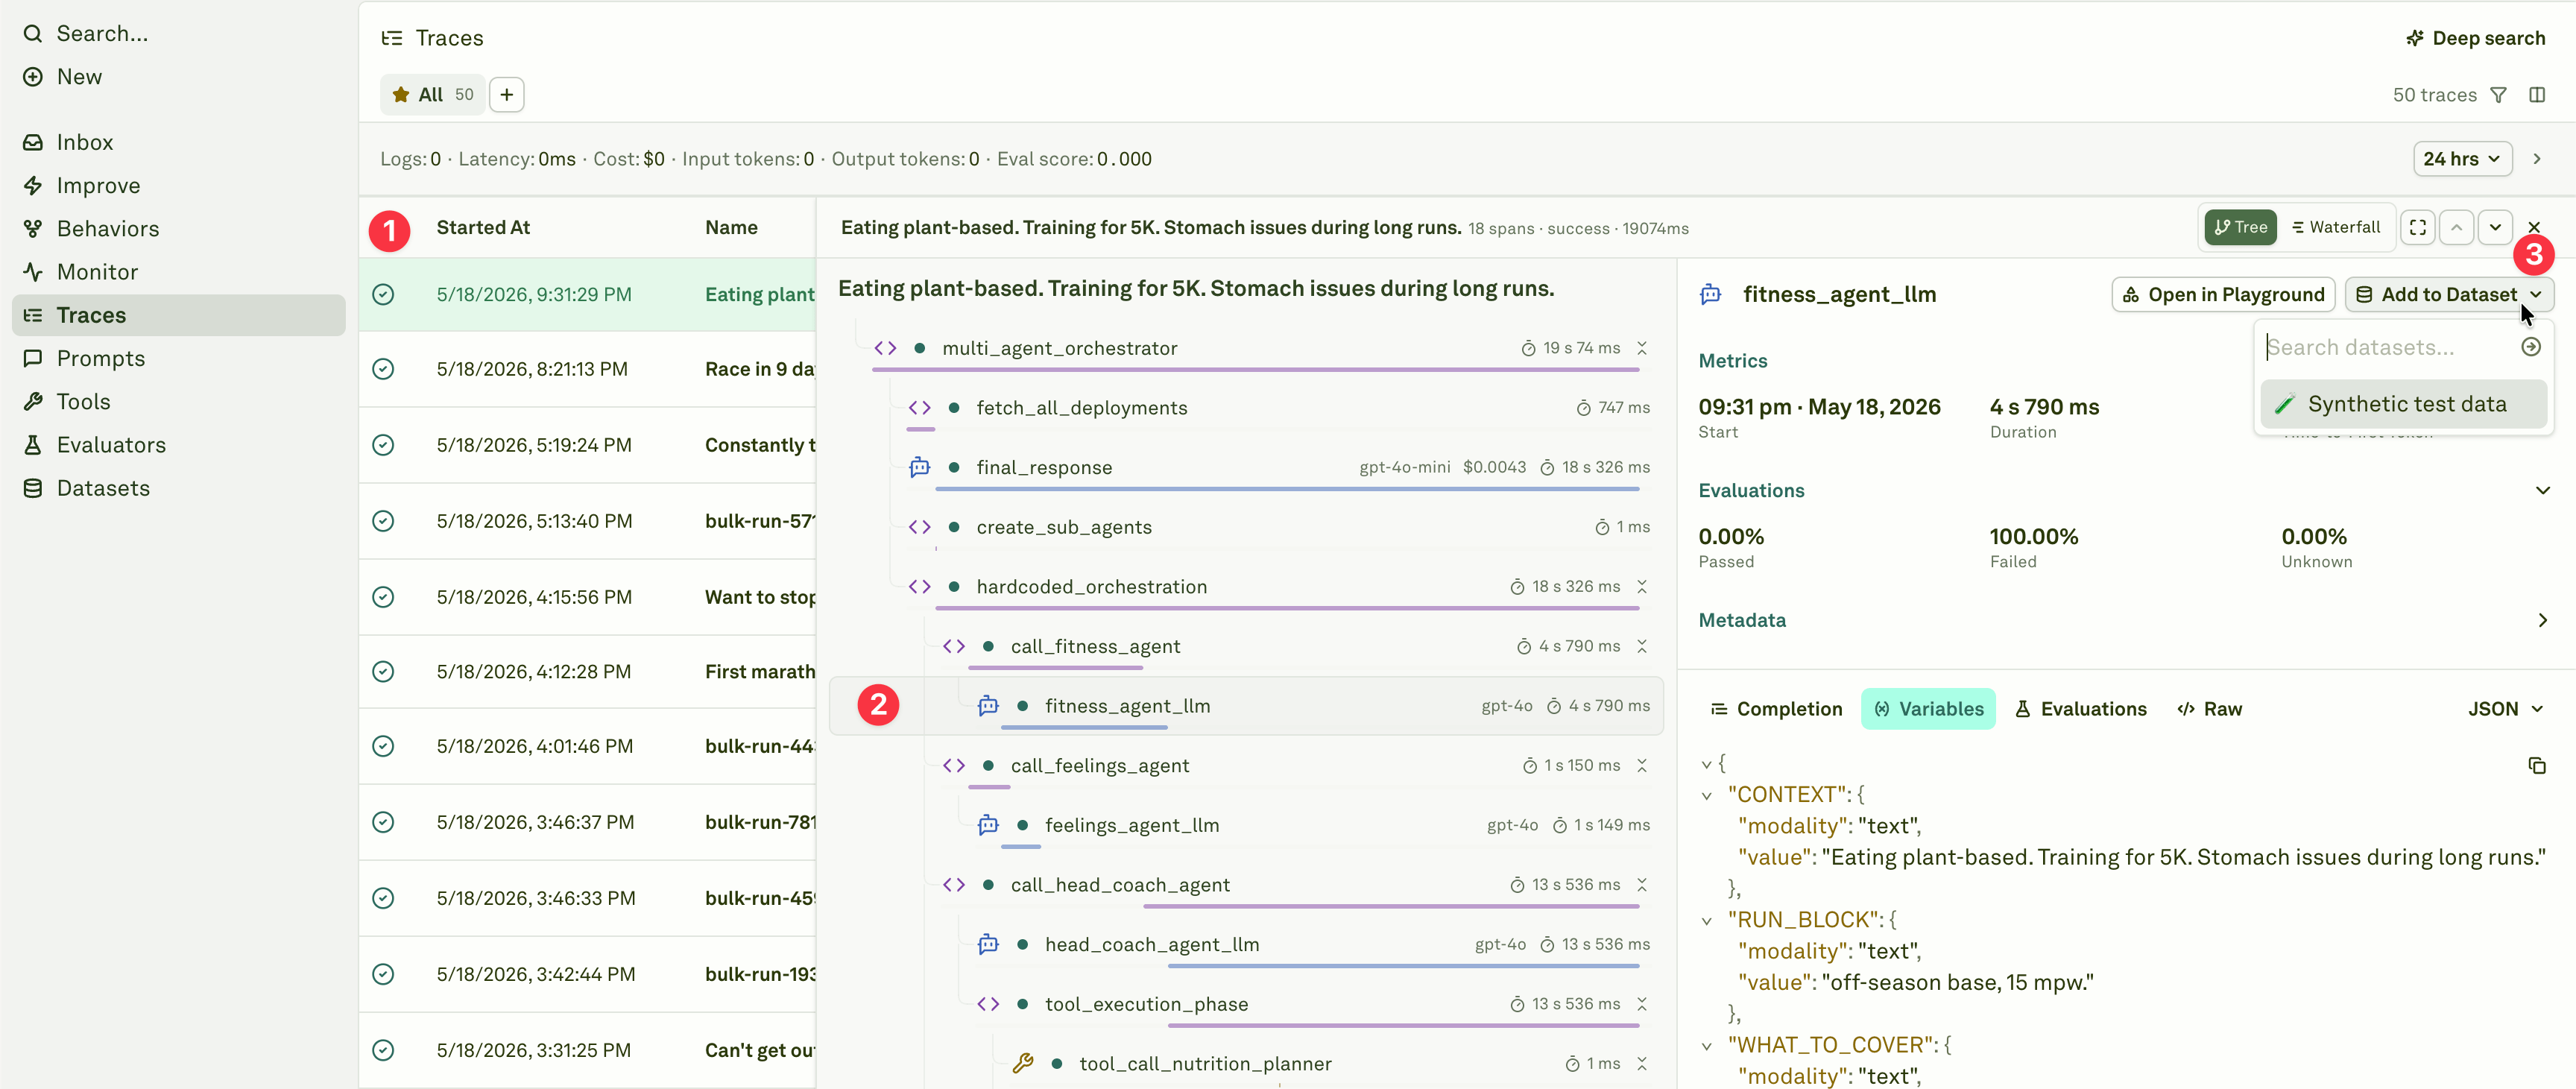Viewport: 2576px width, 1089px height.
Task: Go to Evaluators page
Action: [179, 444]
